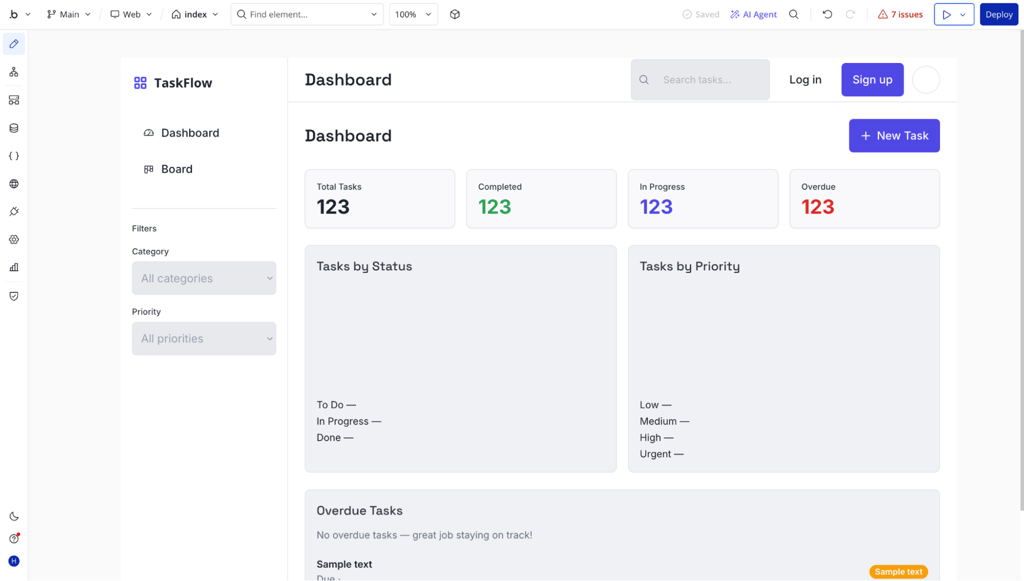
Task: Click the 'Medium —' legend text
Action: click(x=664, y=421)
